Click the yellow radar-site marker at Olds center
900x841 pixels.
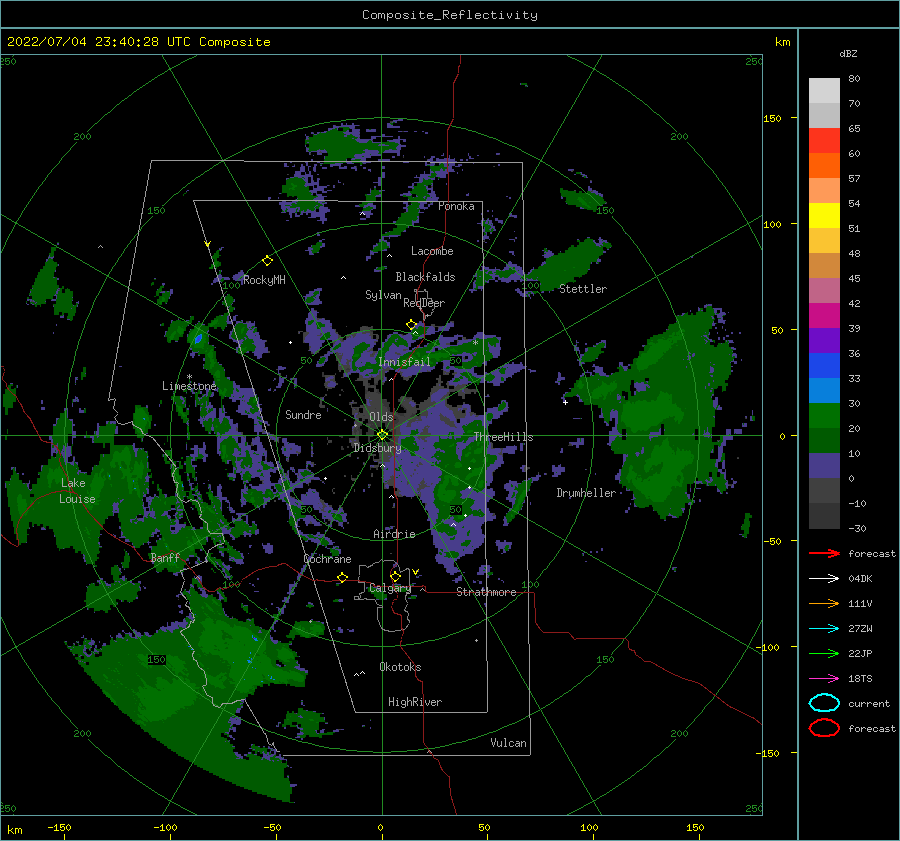pyautogui.click(x=382, y=435)
